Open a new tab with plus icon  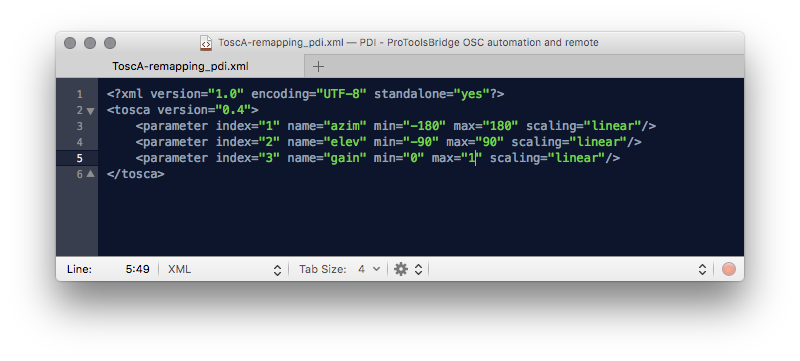click(x=318, y=66)
